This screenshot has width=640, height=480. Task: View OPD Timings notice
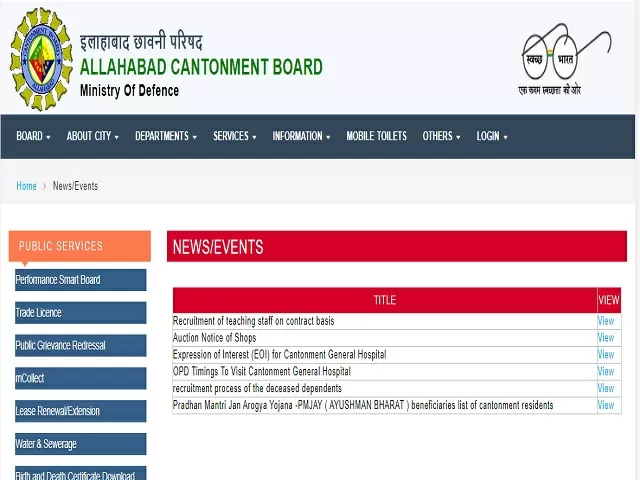(606, 371)
